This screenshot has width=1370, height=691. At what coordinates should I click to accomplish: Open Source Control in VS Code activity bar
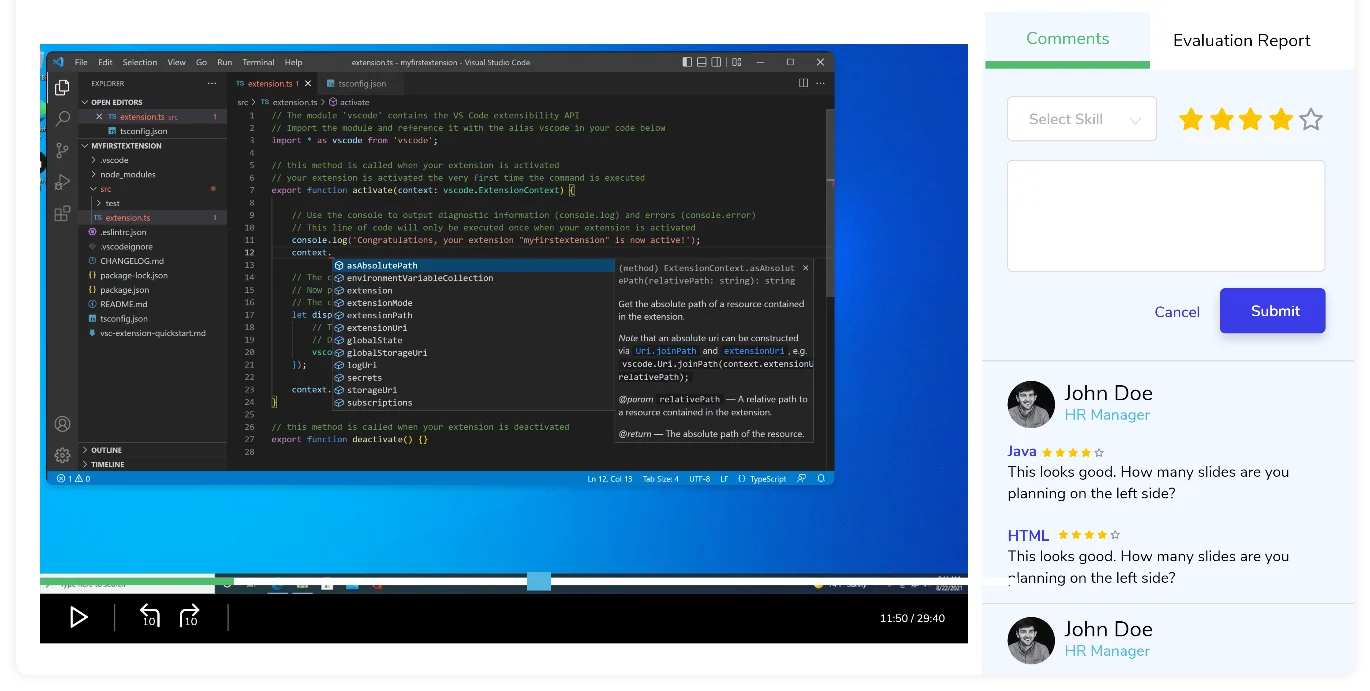click(x=62, y=150)
